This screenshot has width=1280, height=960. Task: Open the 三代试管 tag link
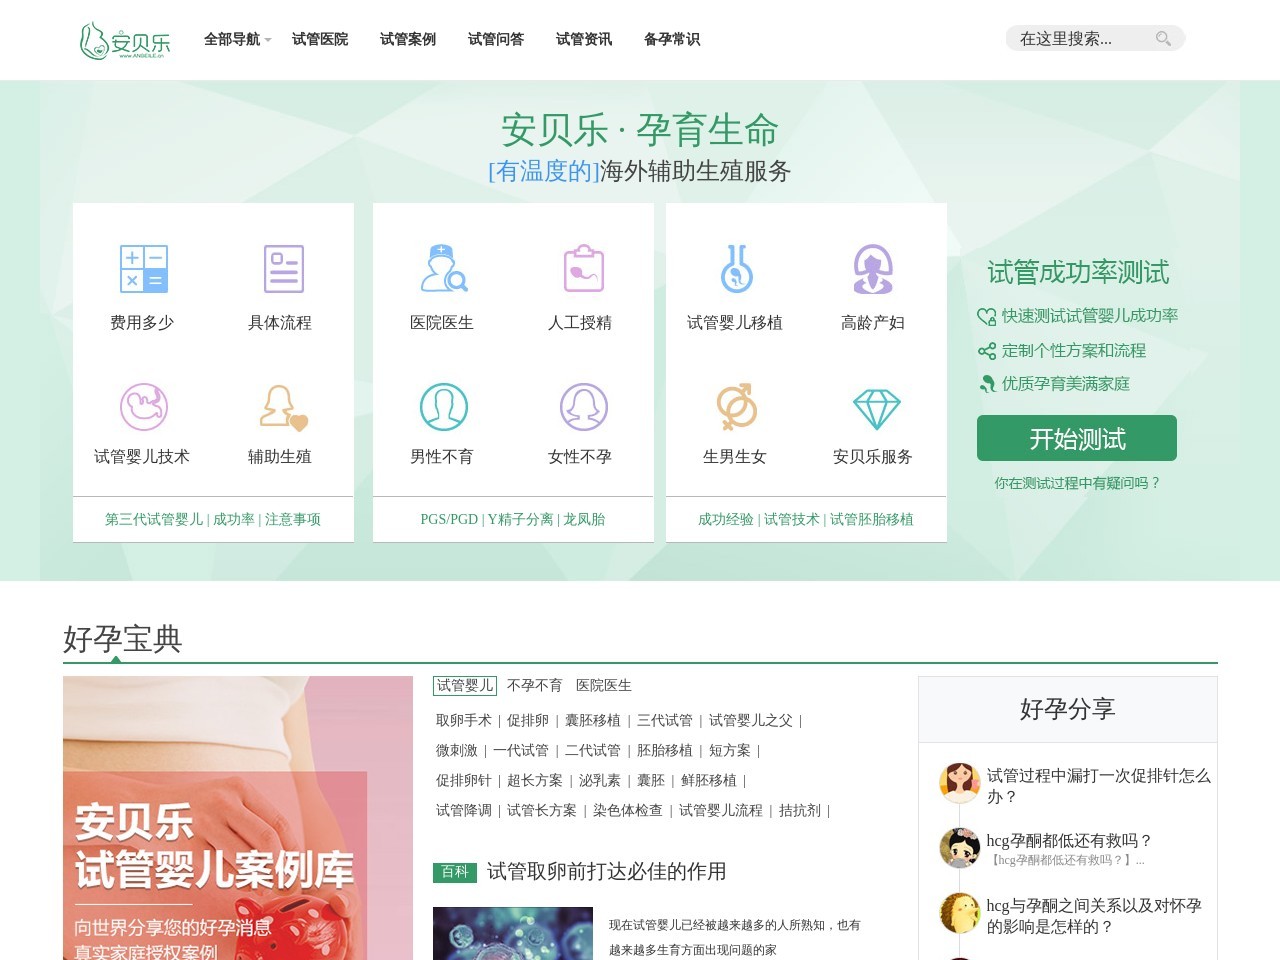pos(665,720)
